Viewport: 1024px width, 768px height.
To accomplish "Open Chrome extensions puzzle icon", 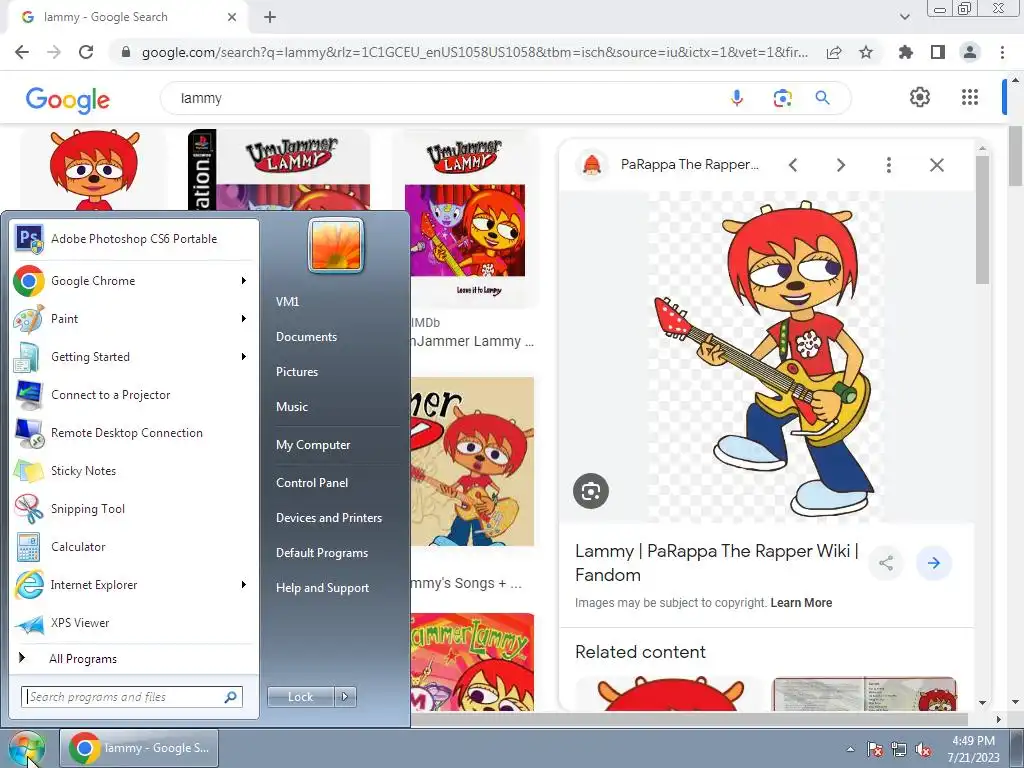I will pos(906,52).
